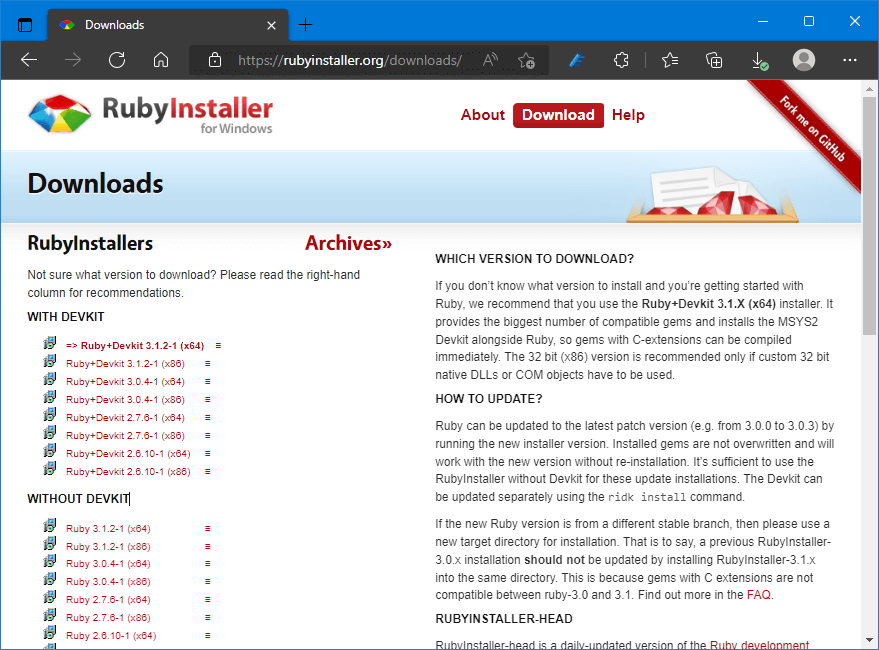Download Ruby 3.1.2-1 (x64) without Devkit
879x650 pixels.
[108, 529]
